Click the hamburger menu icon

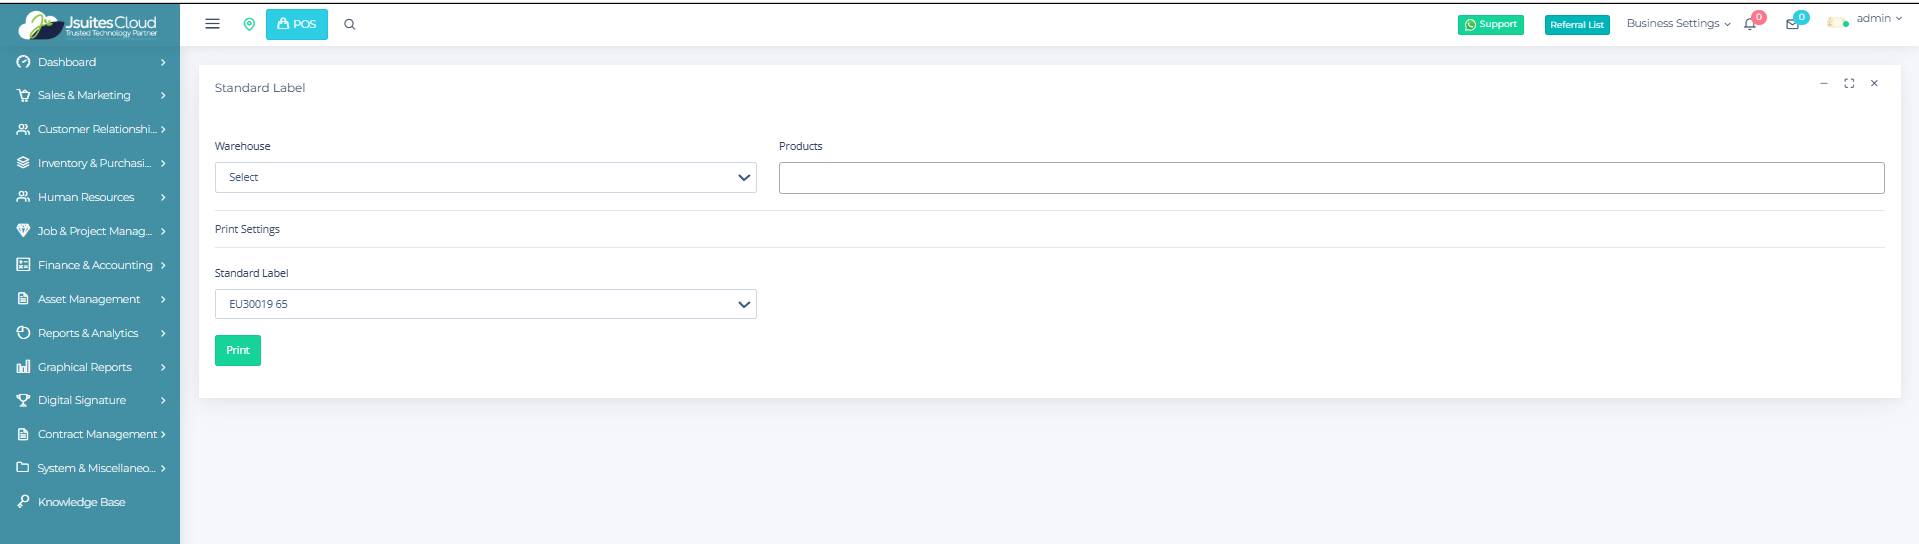pyautogui.click(x=212, y=24)
